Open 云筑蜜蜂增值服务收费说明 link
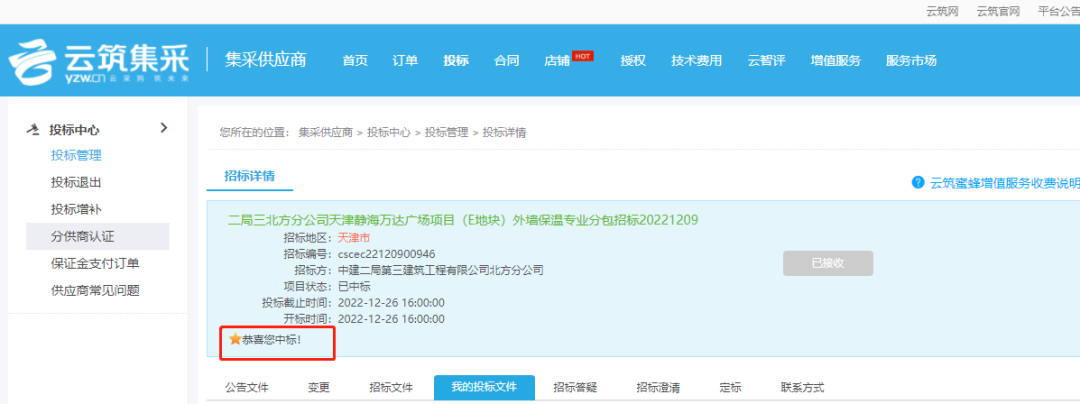 (1004, 183)
